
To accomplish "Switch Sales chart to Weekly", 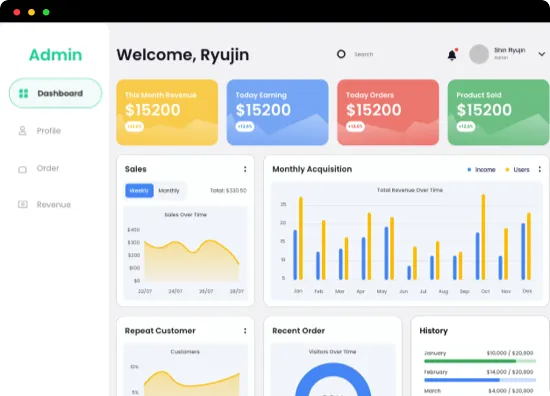I will coord(139,190).
